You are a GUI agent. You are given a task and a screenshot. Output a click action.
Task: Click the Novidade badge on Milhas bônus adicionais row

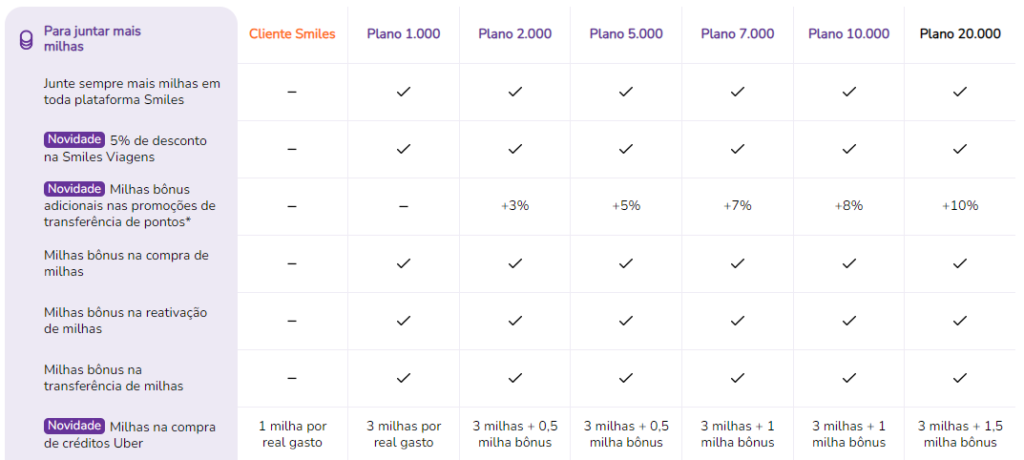click(74, 189)
